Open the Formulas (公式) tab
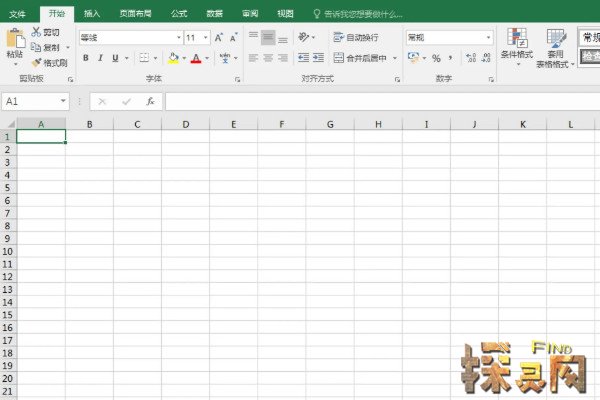The image size is (600, 400). click(178, 14)
